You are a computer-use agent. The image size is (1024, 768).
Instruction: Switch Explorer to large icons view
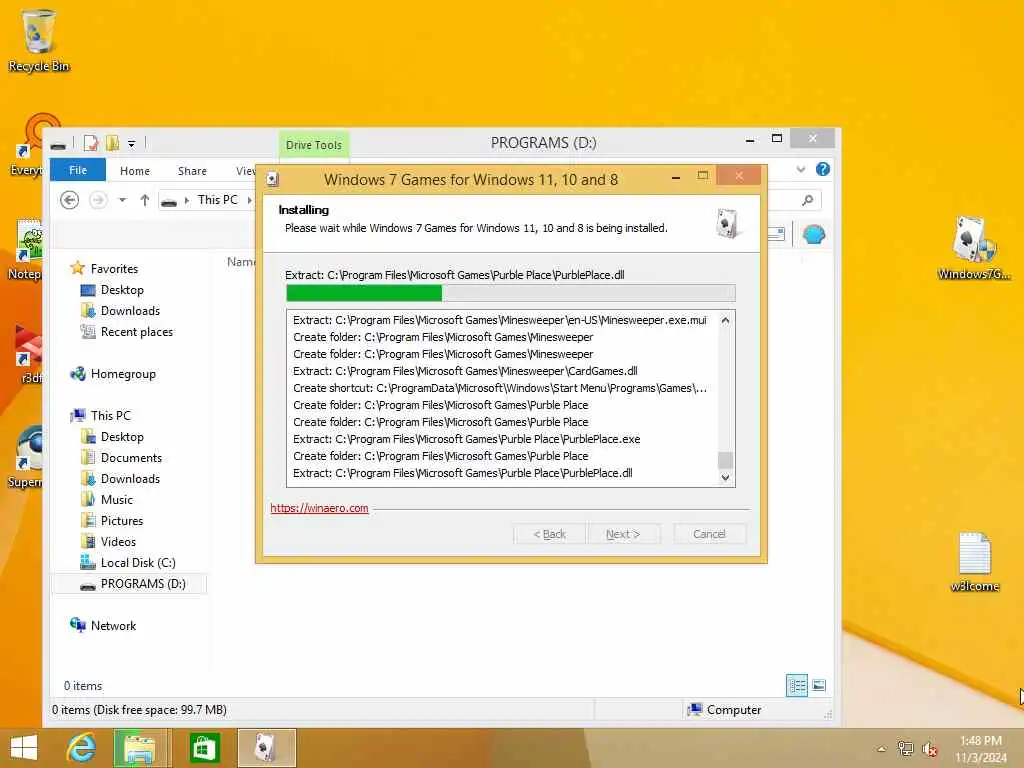pyautogui.click(x=819, y=685)
